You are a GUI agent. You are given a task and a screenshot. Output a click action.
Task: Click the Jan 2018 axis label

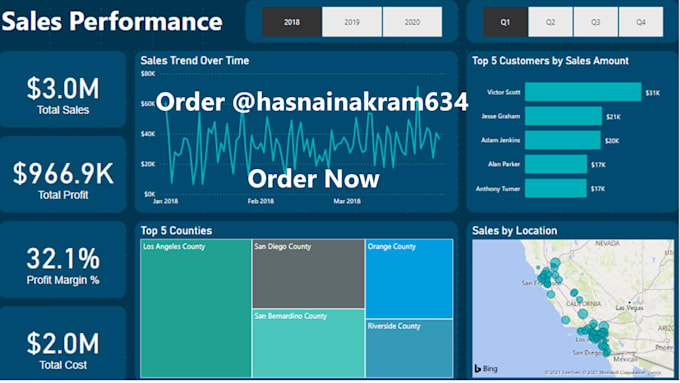pyautogui.click(x=165, y=201)
